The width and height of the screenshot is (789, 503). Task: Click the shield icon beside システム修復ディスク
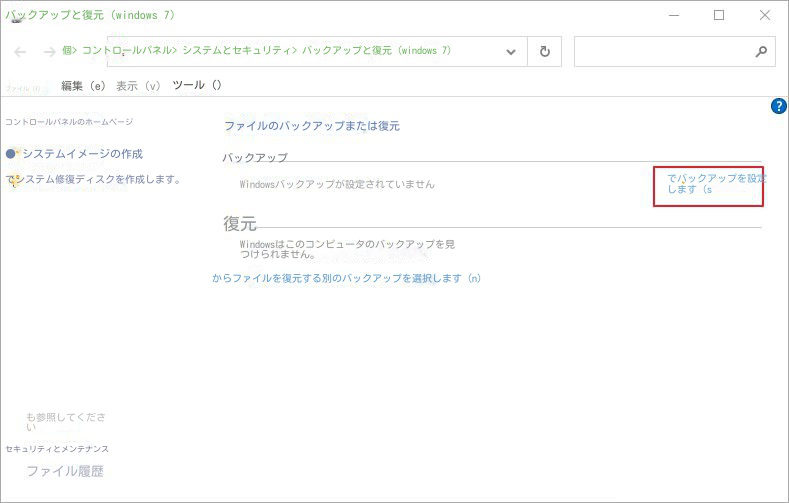(x=12, y=180)
